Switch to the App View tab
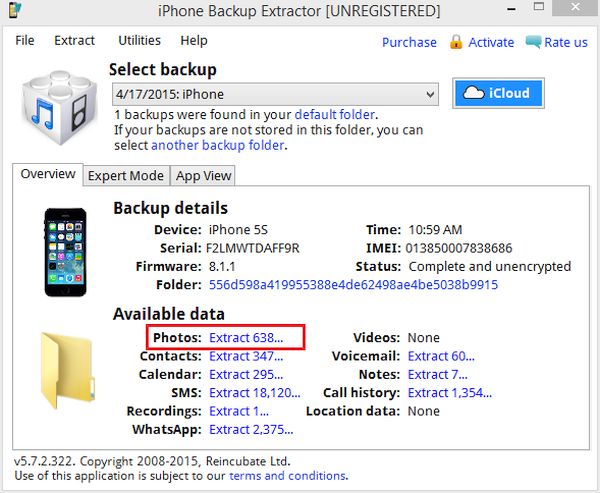 [x=203, y=175]
